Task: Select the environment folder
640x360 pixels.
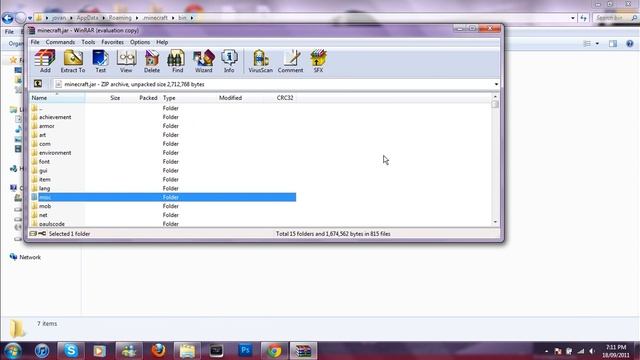Action: pyautogui.click(x=163, y=153)
